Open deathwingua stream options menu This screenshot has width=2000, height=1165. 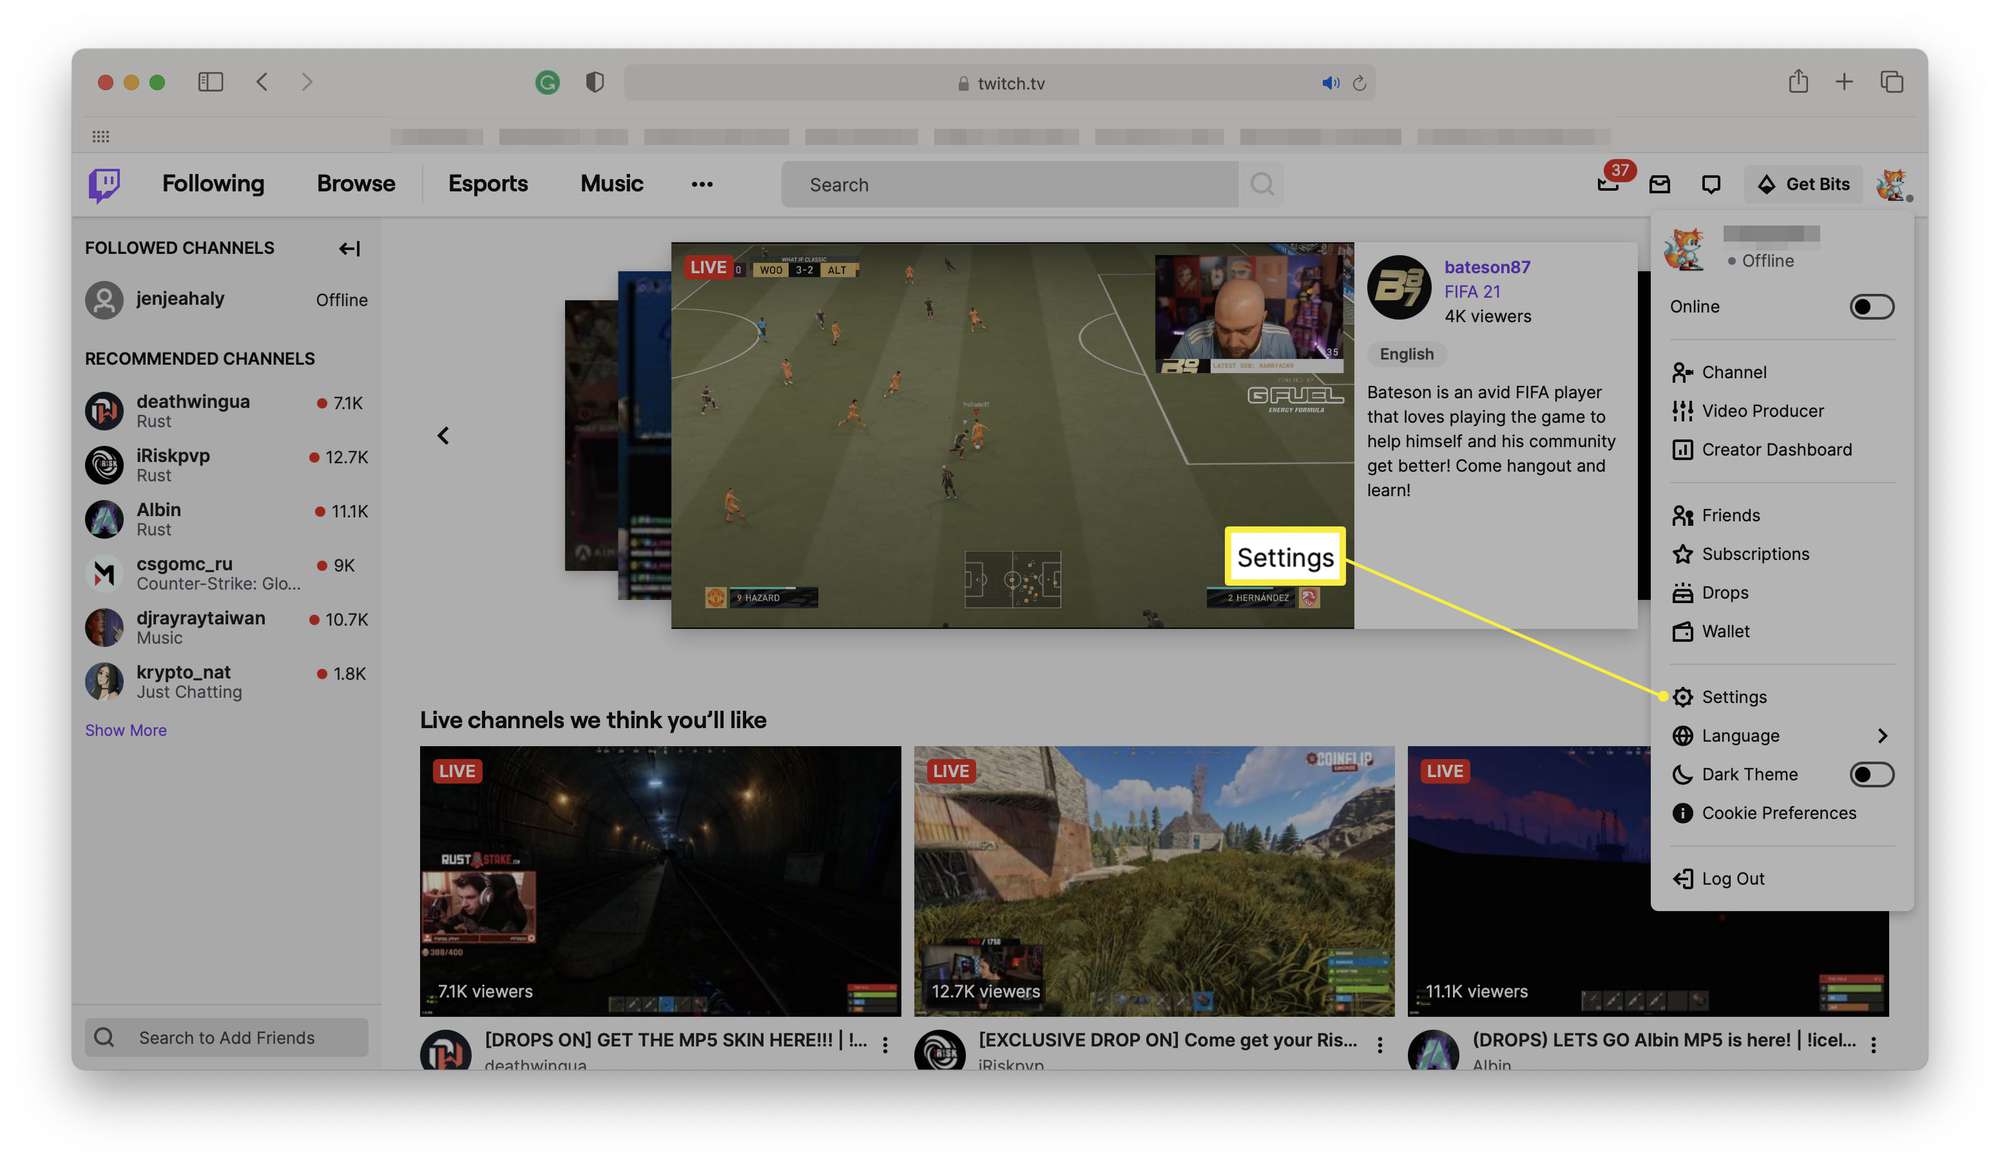(885, 1045)
